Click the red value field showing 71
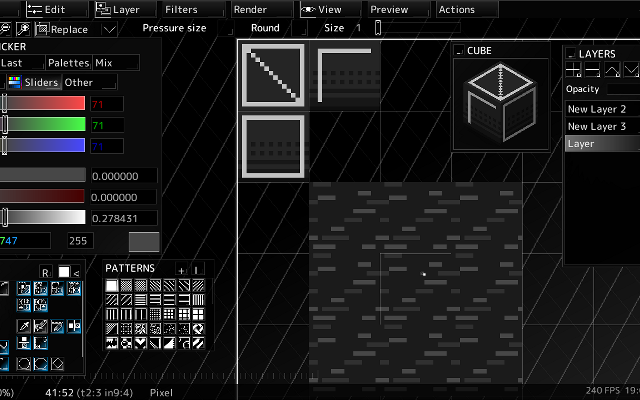 pyautogui.click(x=107, y=104)
